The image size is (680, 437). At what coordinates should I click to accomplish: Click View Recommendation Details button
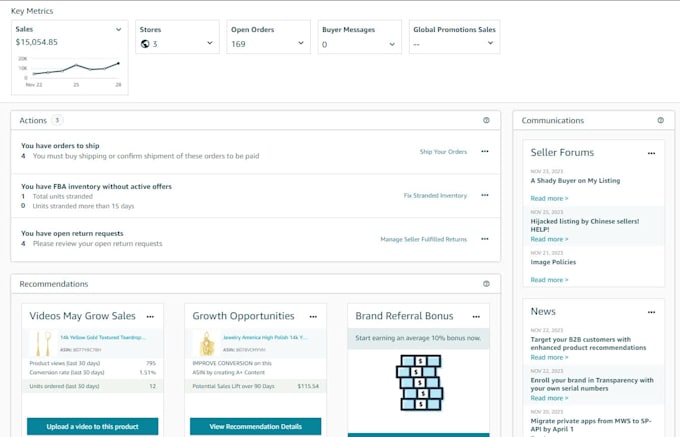[x=255, y=427]
